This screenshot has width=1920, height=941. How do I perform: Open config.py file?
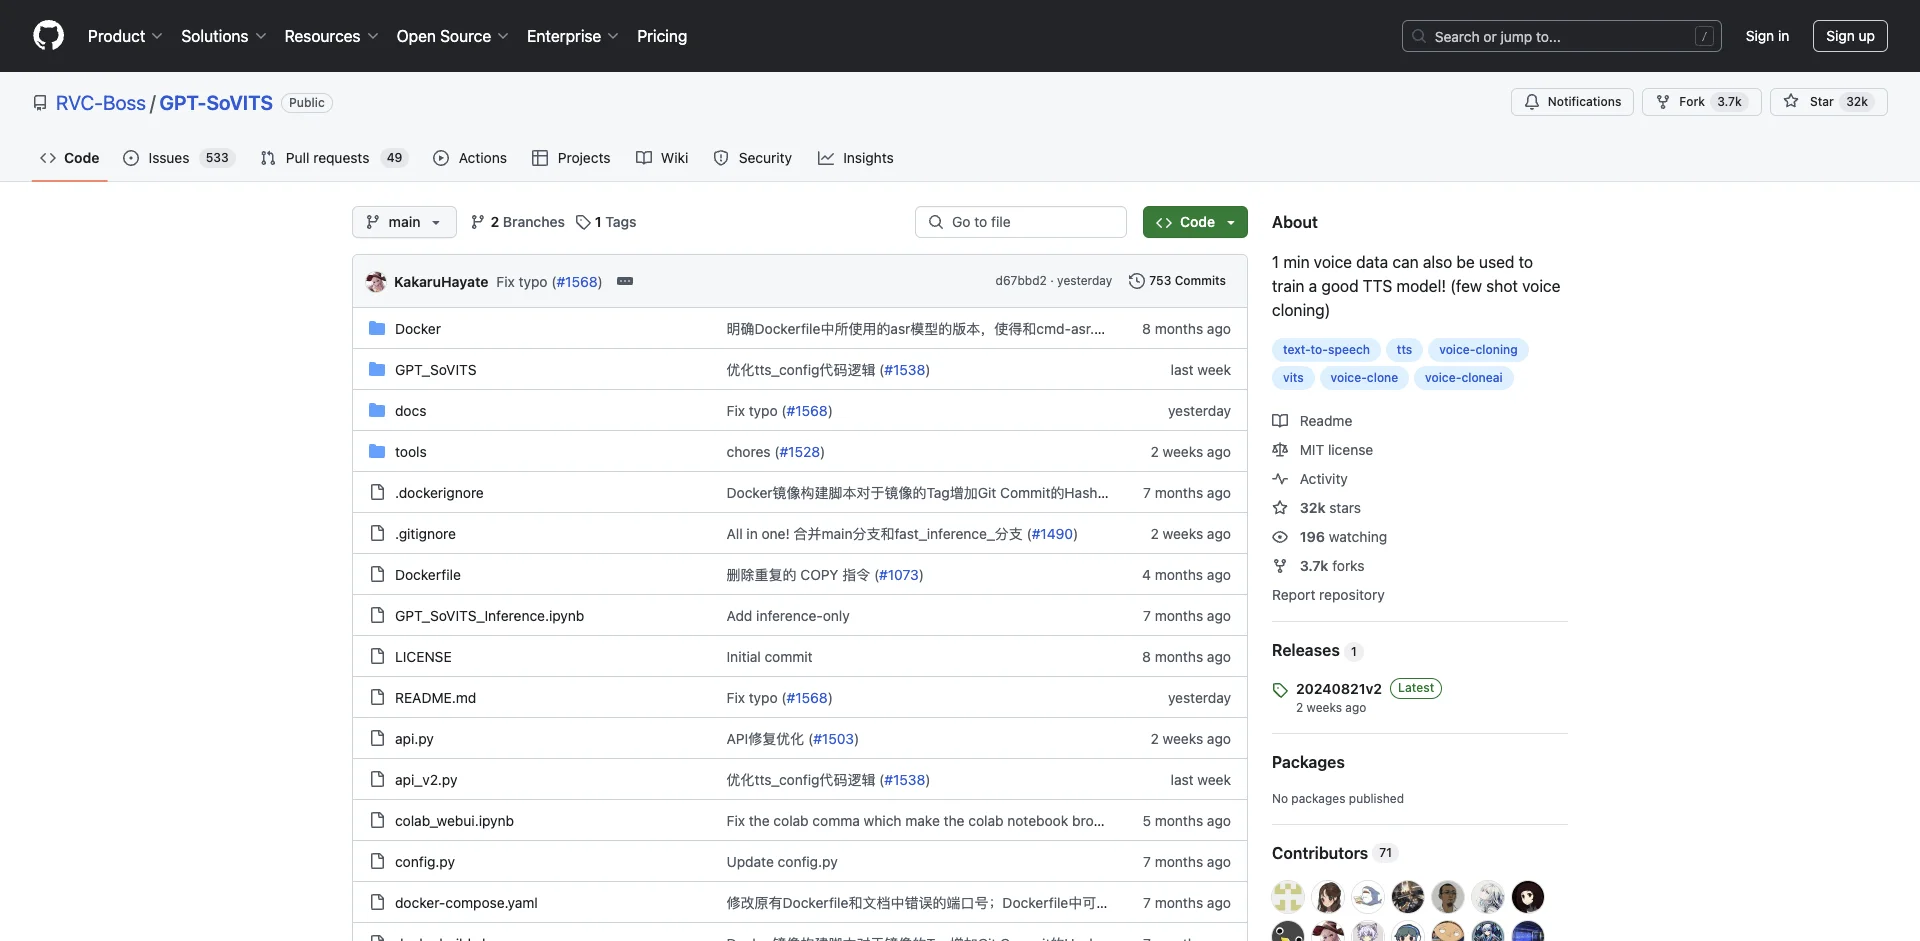[425, 862]
